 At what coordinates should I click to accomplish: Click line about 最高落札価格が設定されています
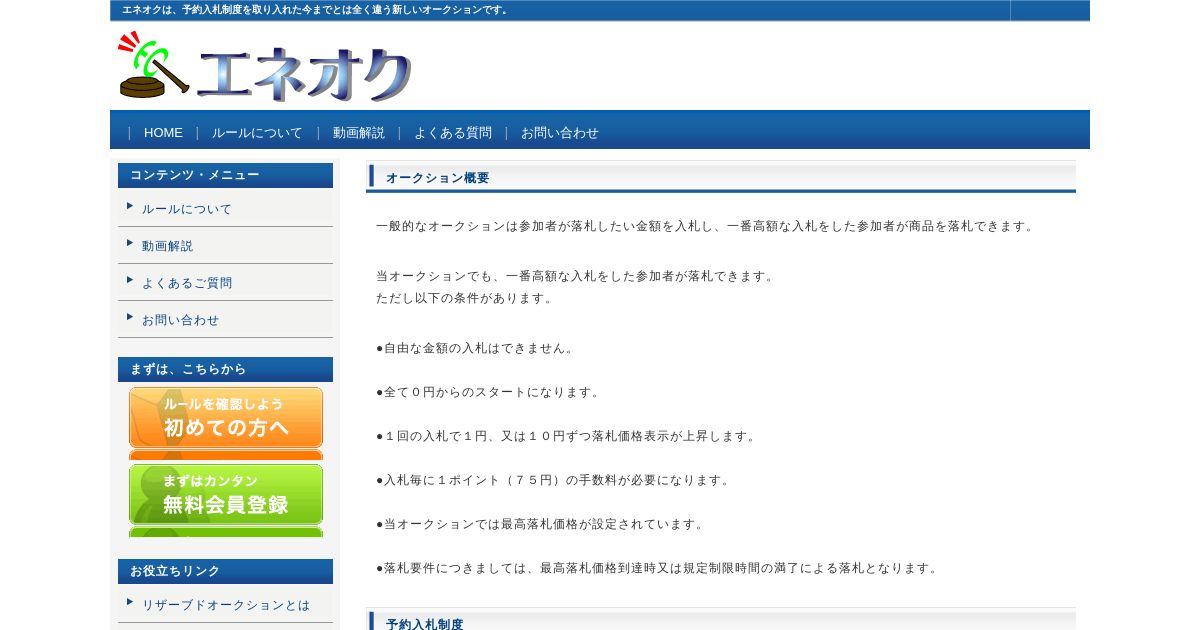point(542,524)
